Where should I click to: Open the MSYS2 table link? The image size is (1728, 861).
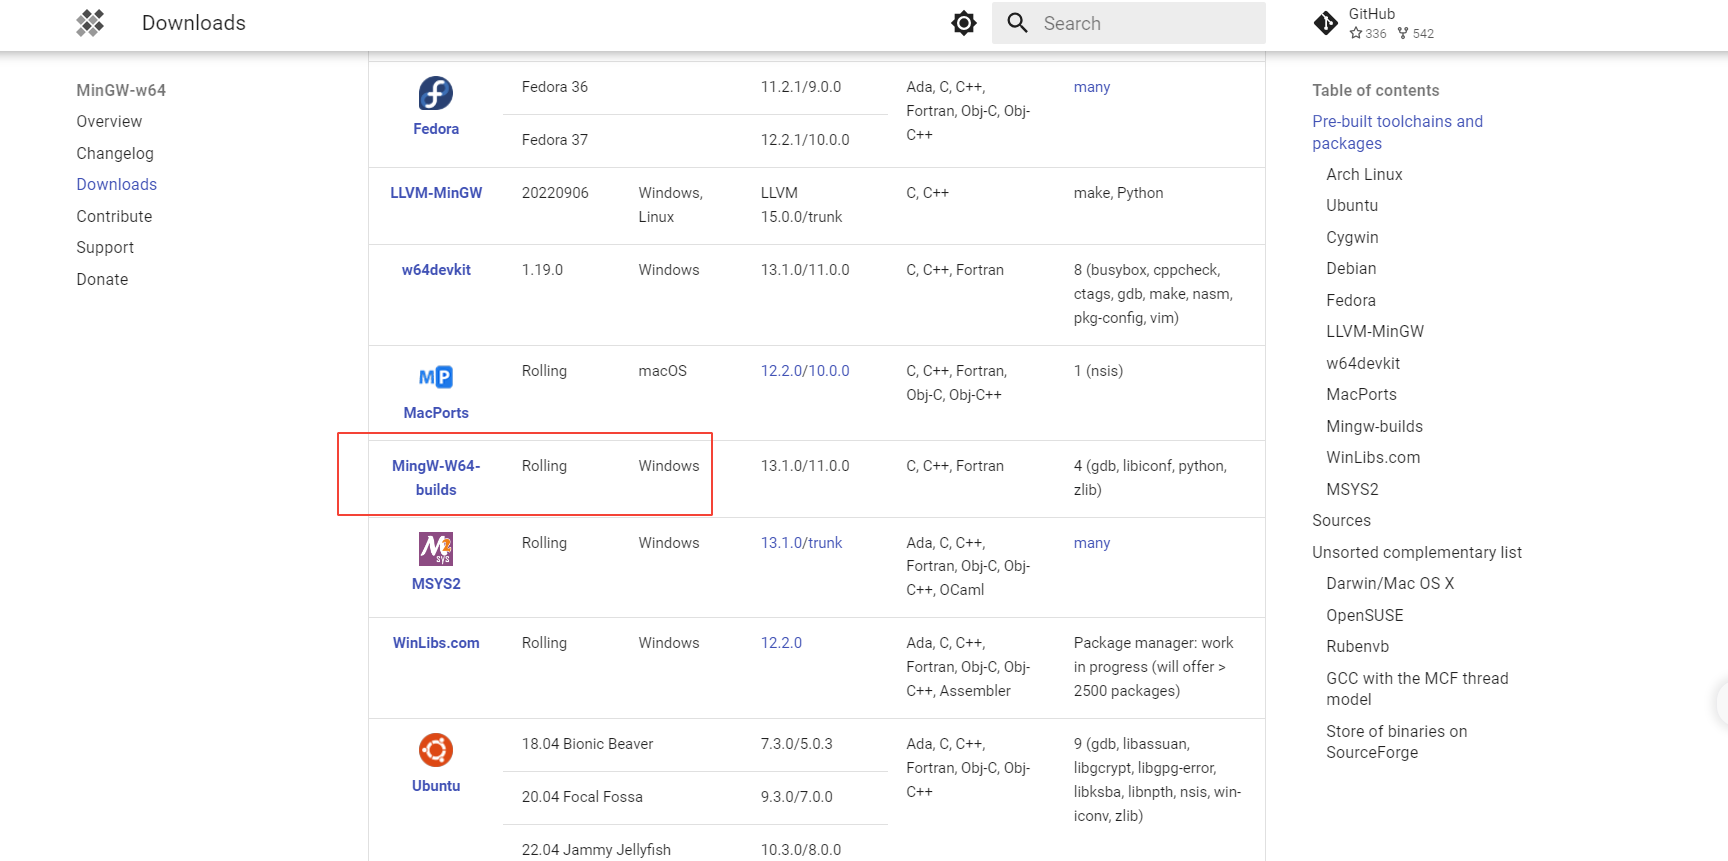coord(436,584)
